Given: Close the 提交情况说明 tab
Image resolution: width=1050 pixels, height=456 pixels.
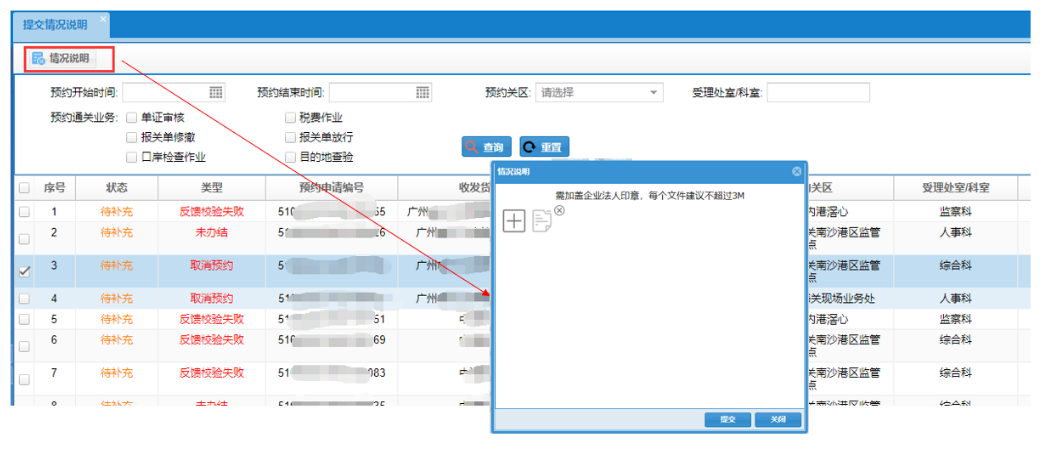Looking at the screenshot, I should [103, 19].
